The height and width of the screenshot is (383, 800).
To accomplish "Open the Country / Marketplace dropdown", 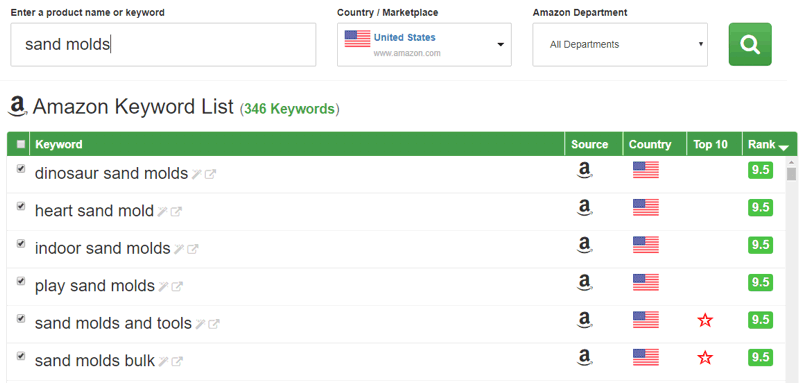I will pos(424,44).
